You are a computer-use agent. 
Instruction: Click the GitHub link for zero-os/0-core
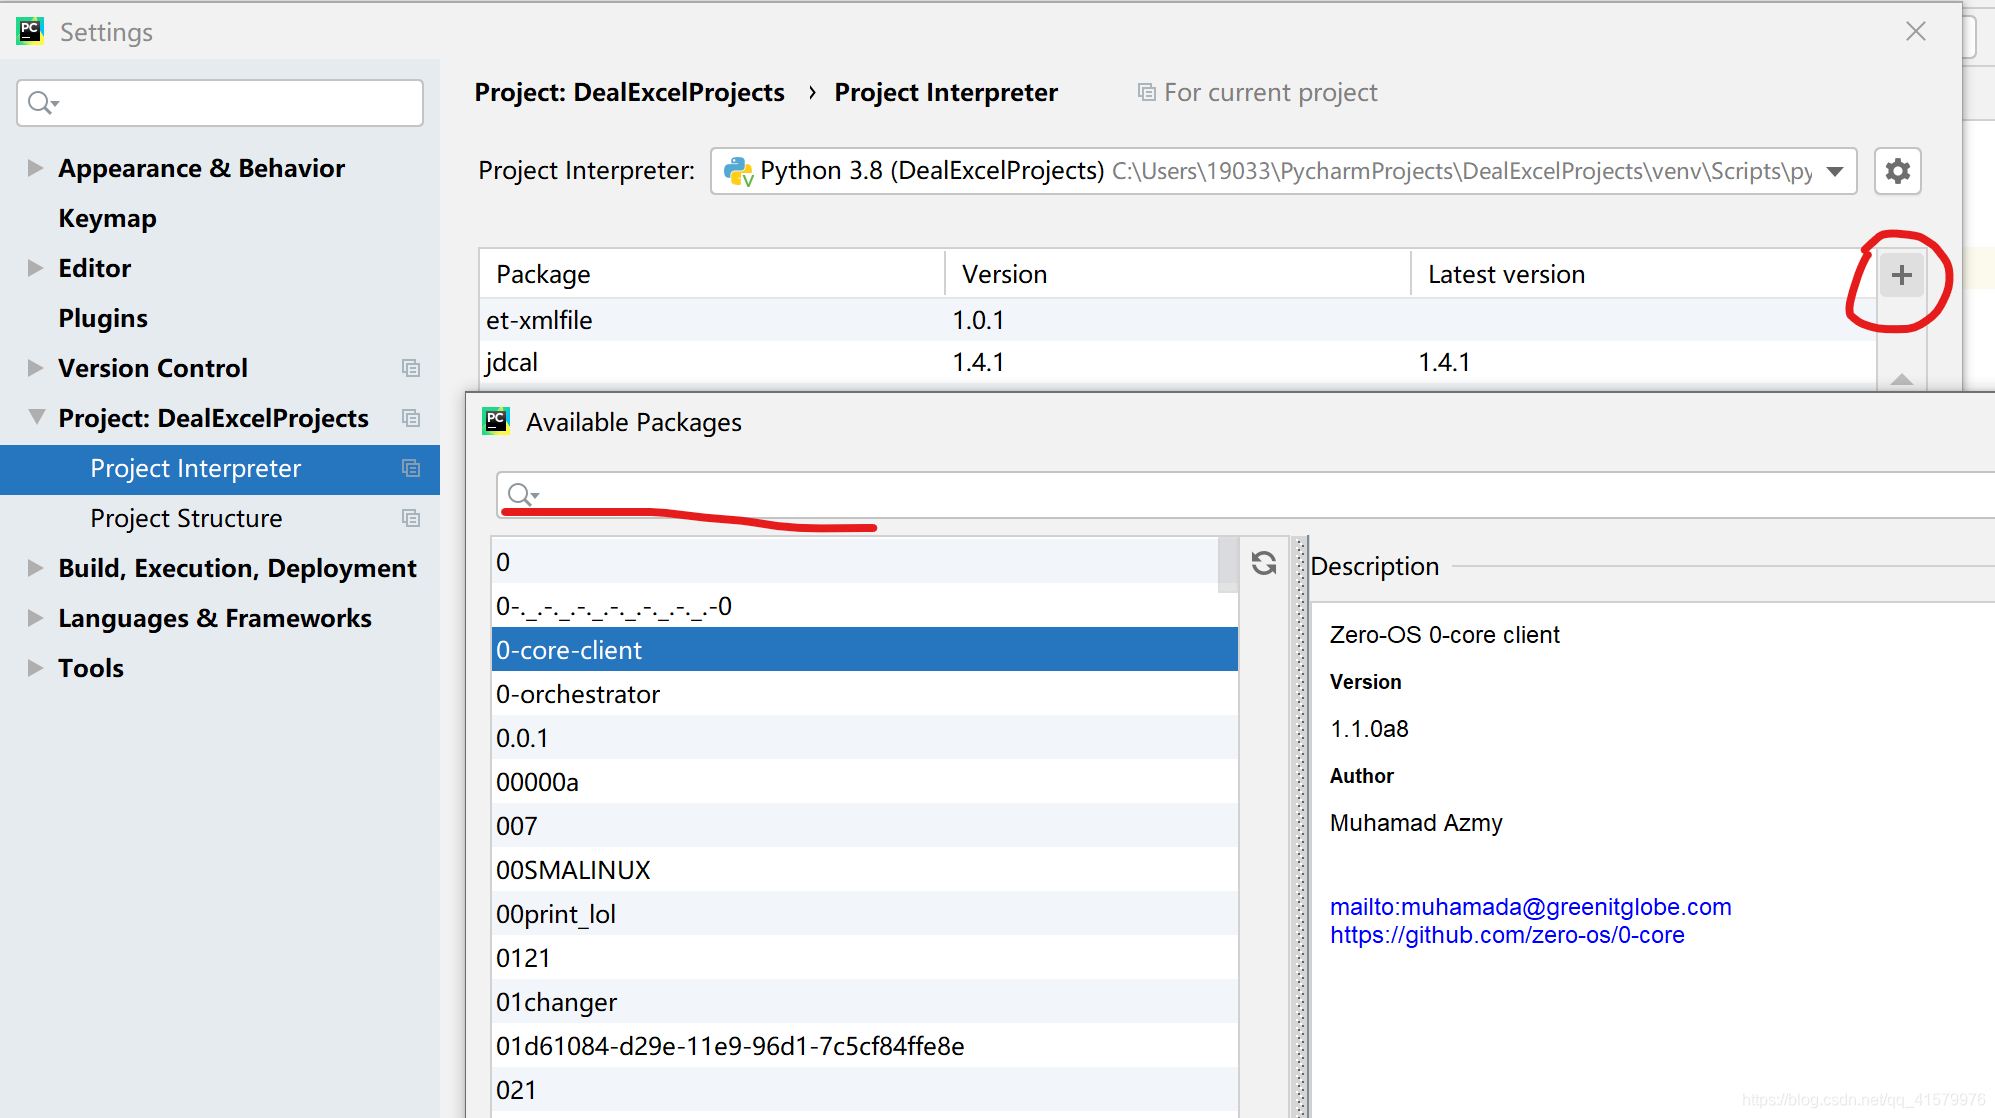tap(1507, 936)
